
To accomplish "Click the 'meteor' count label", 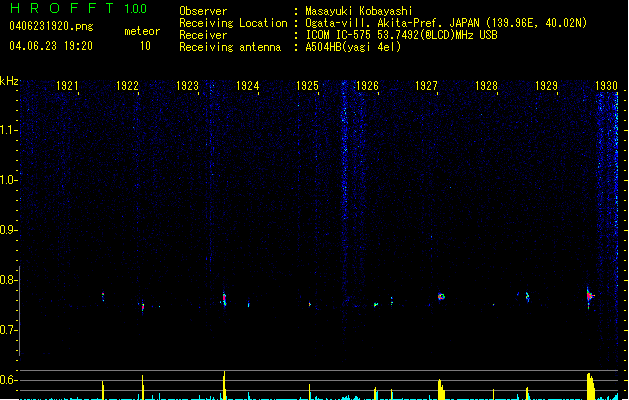I will [x=142, y=31].
